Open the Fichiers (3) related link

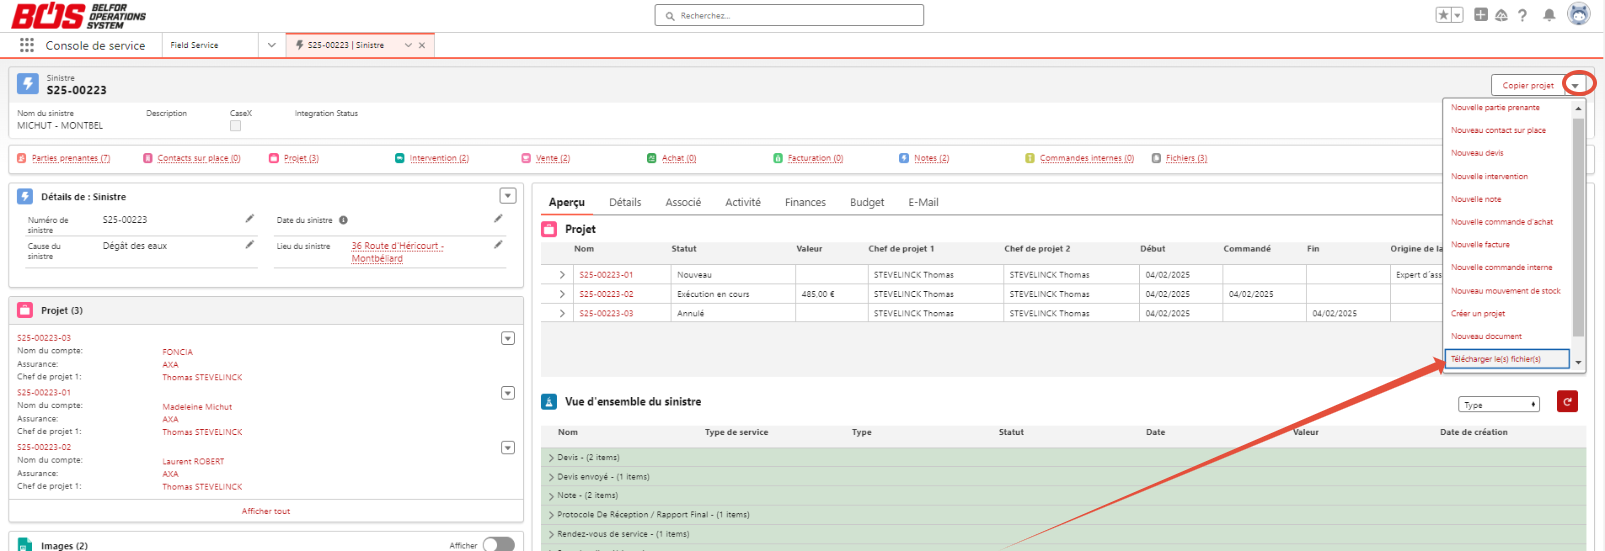(x=1186, y=158)
